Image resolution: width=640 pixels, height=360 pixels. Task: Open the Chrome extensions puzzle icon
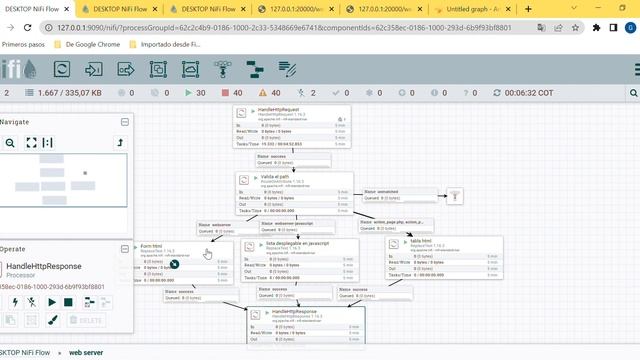click(x=596, y=27)
